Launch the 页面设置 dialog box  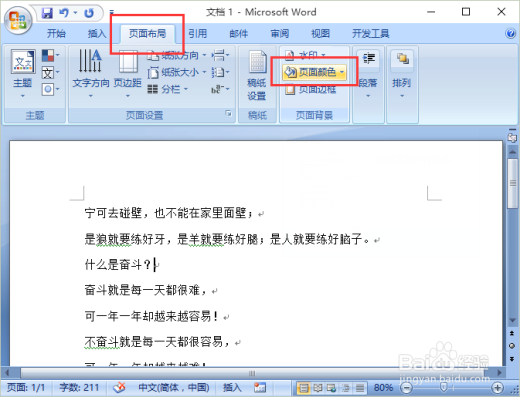(228, 114)
